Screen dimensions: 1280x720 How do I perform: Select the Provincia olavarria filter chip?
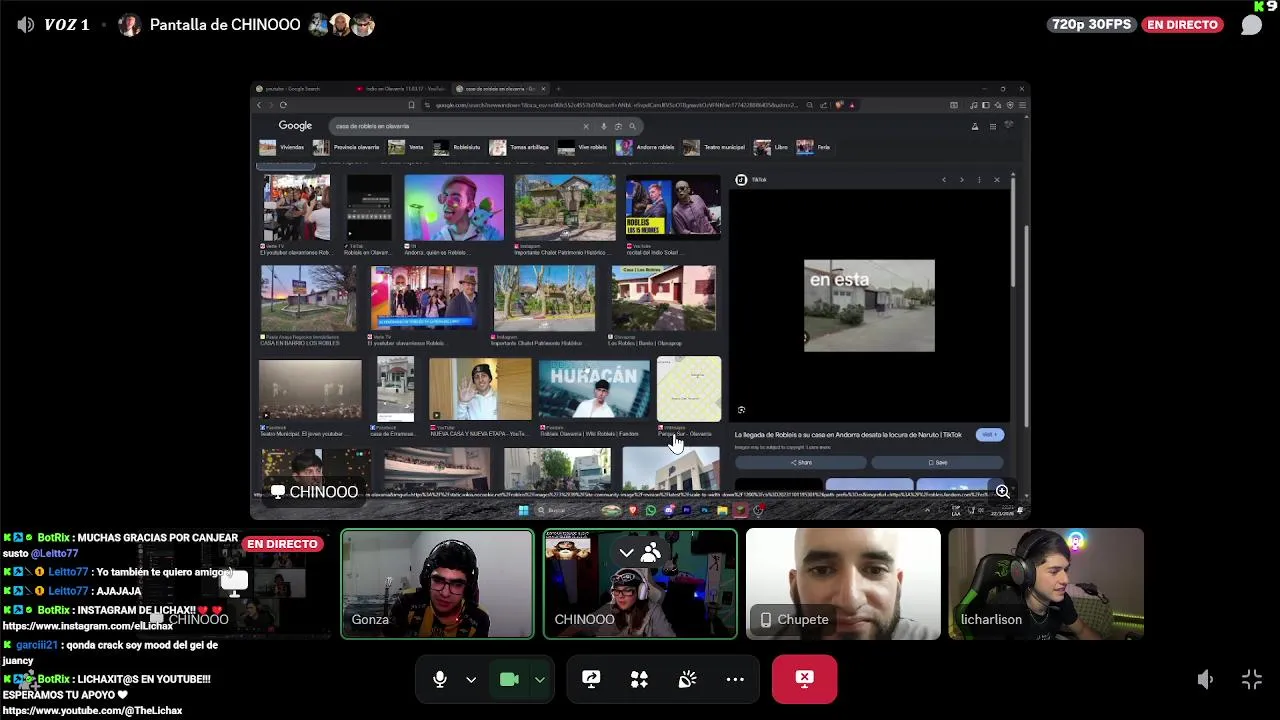[346, 147]
